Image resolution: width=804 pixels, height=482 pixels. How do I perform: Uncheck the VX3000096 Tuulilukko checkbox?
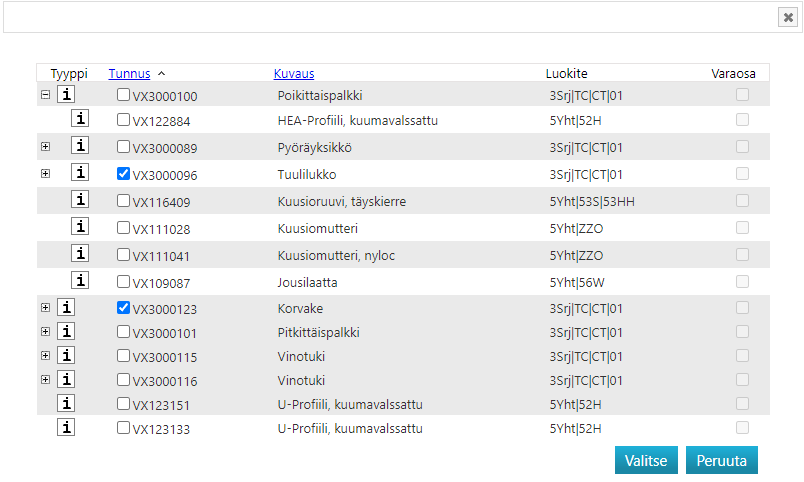tap(123, 174)
